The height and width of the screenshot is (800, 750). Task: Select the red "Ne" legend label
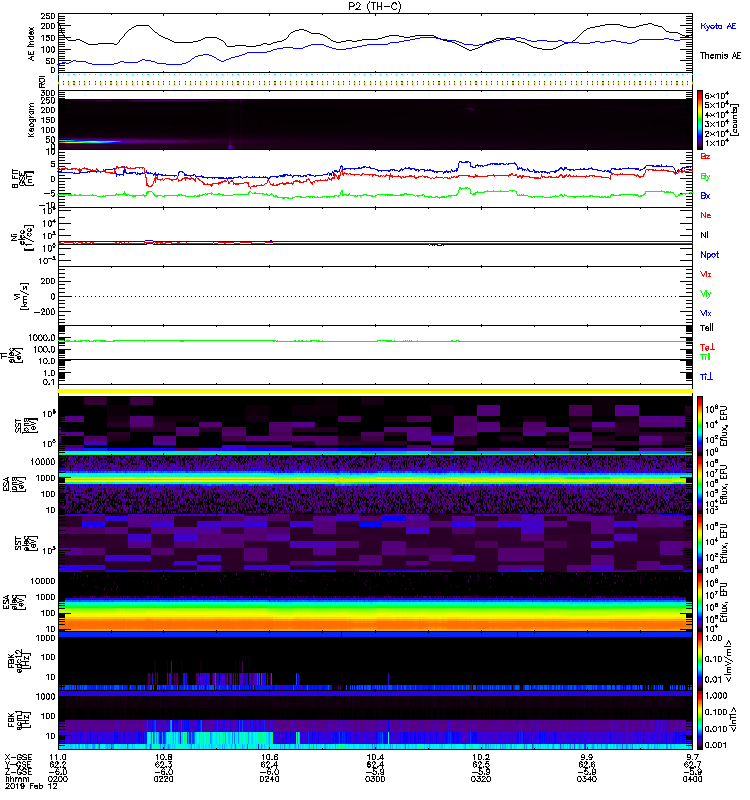[705, 215]
